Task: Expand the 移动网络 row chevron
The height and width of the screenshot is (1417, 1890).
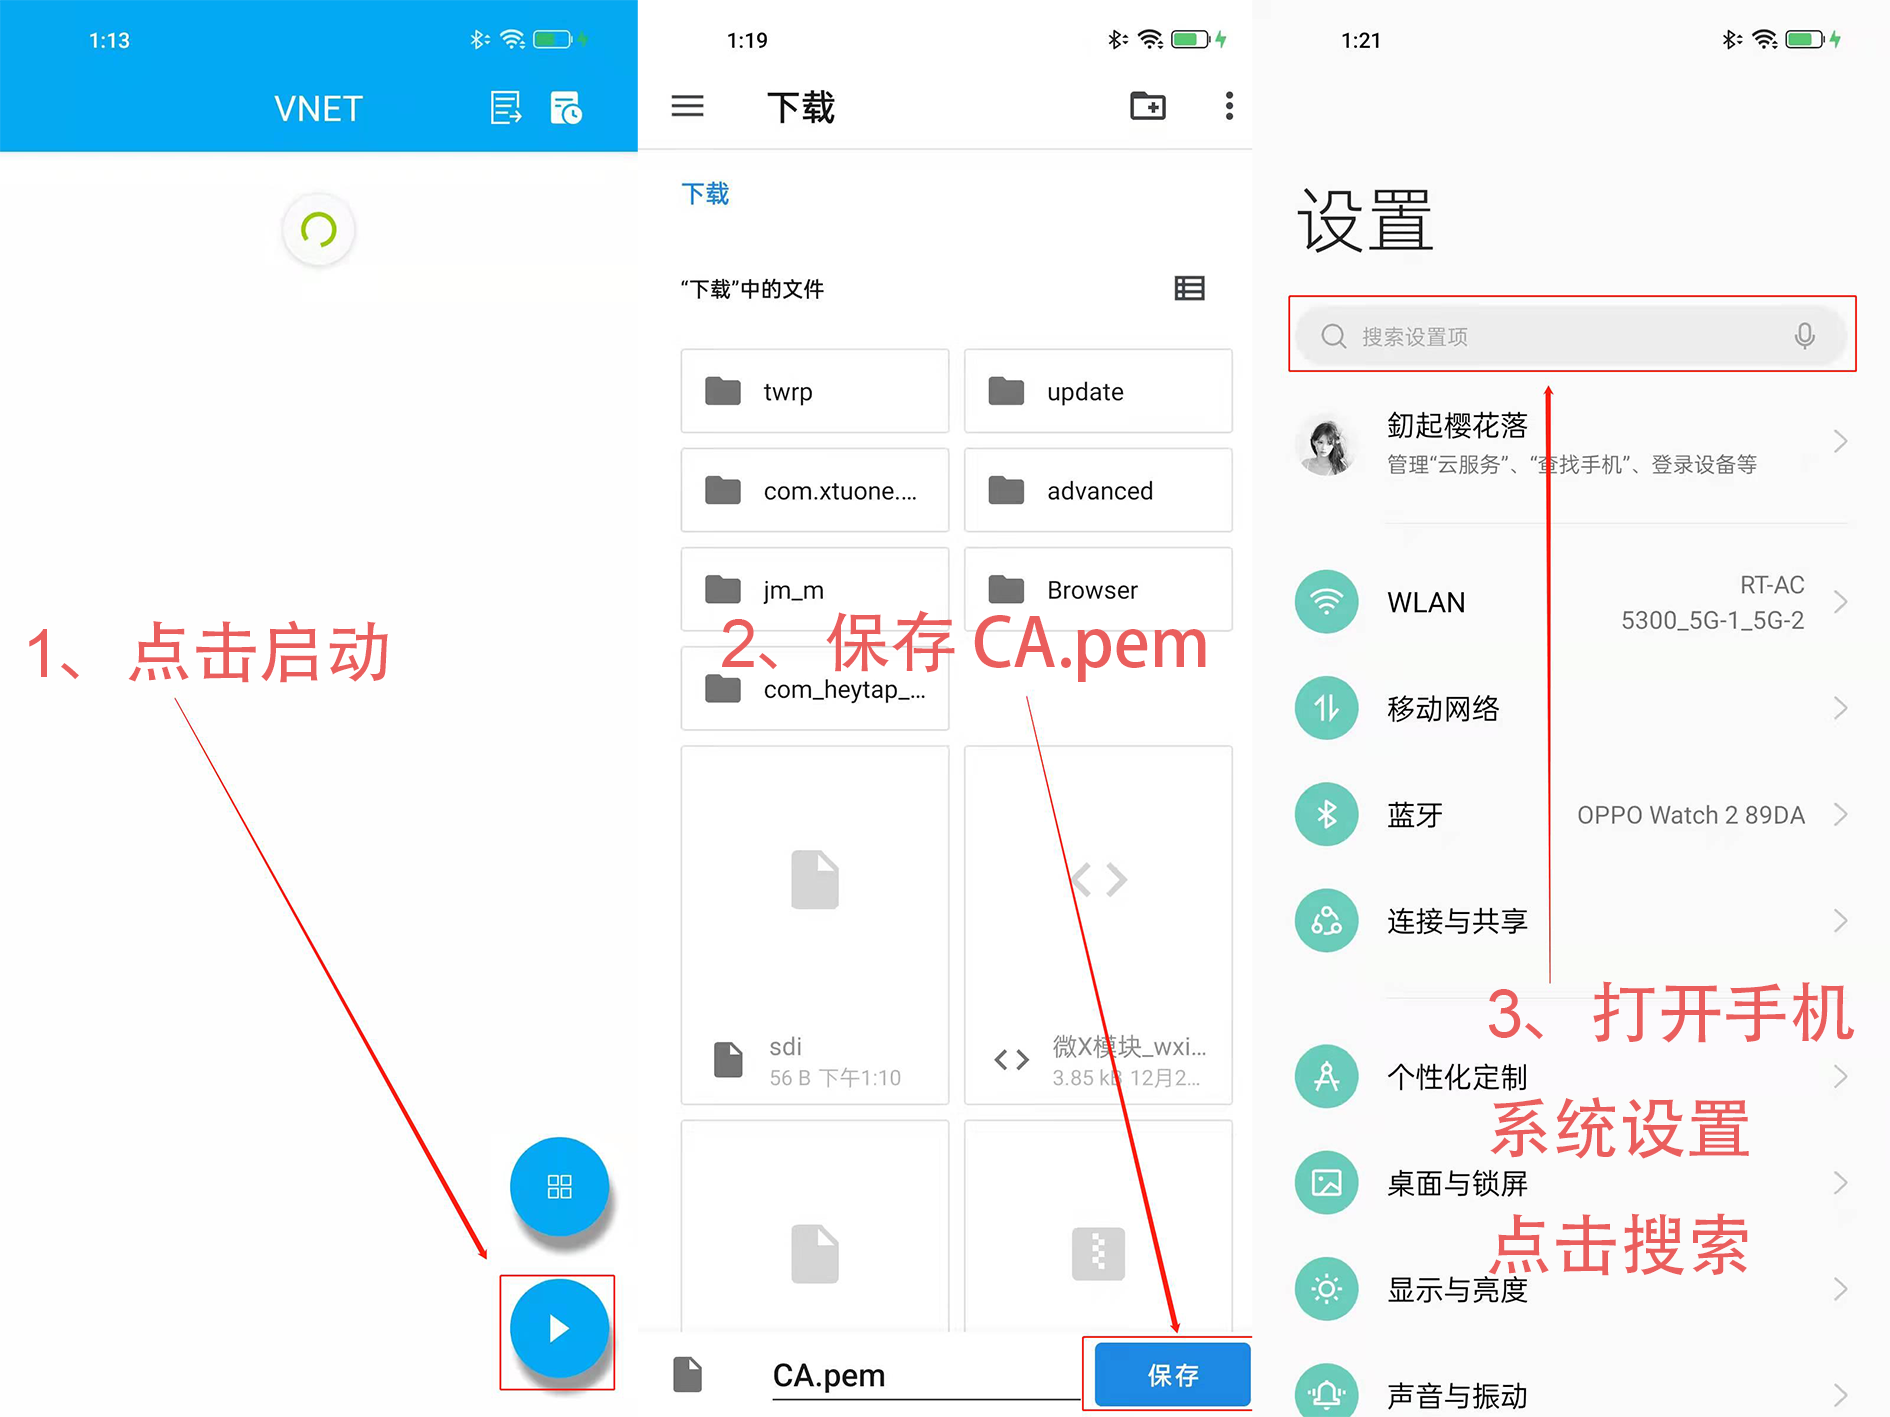Action: tap(1840, 708)
